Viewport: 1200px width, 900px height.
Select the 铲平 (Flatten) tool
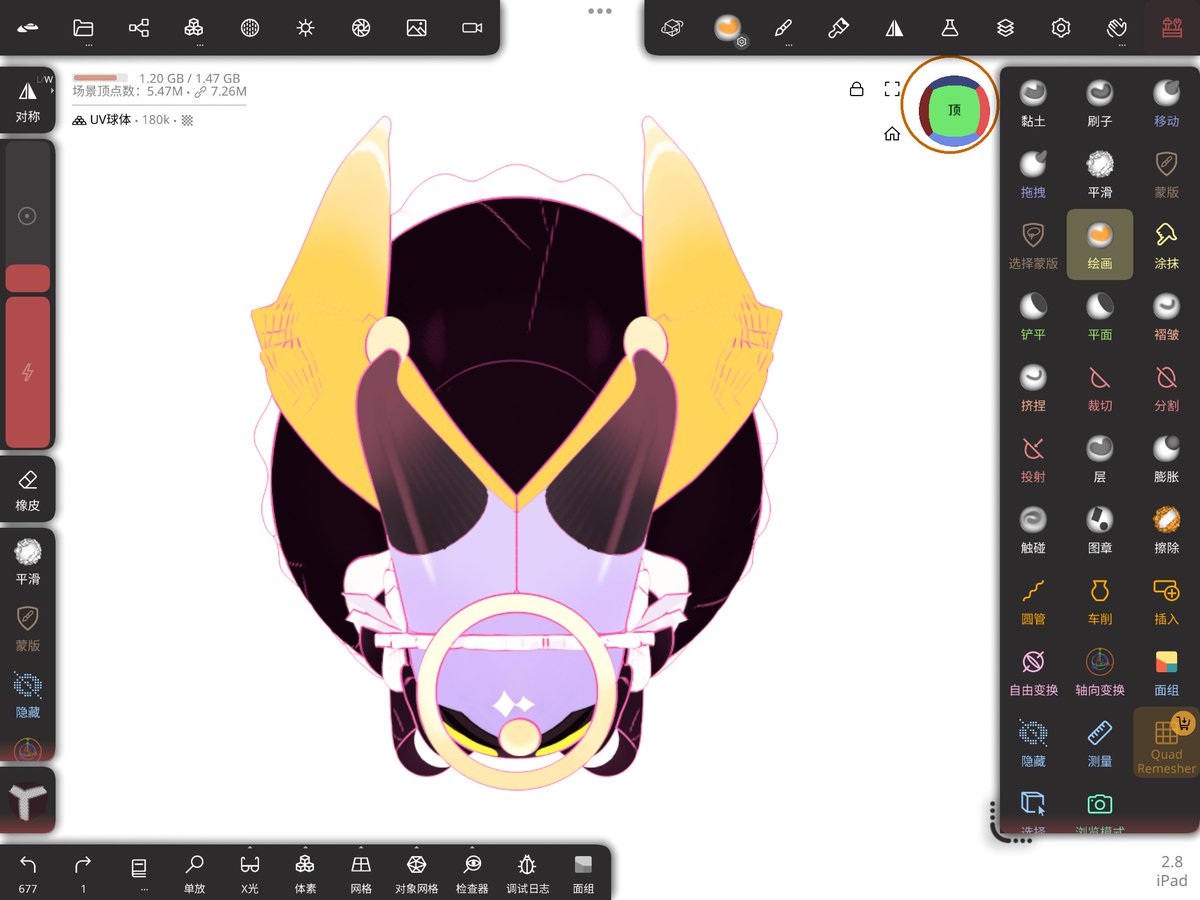click(x=1033, y=315)
